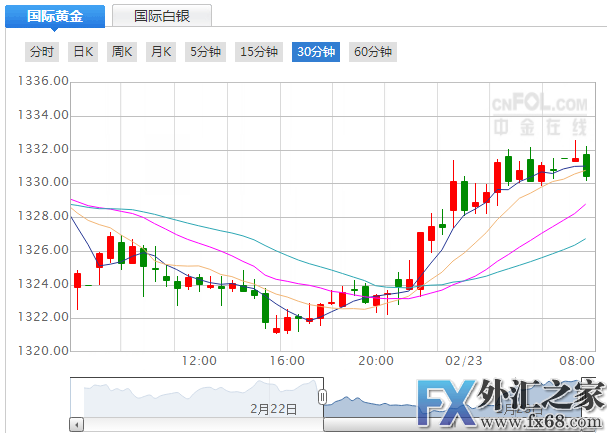The height and width of the screenshot is (433, 607).
Task: Select the 5分钟 chart interval
Action: tap(205, 52)
